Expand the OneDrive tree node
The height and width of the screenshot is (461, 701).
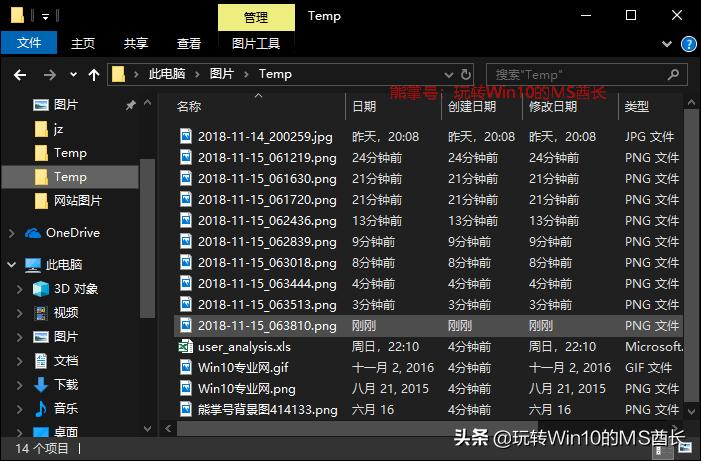[x=12, y=233]
